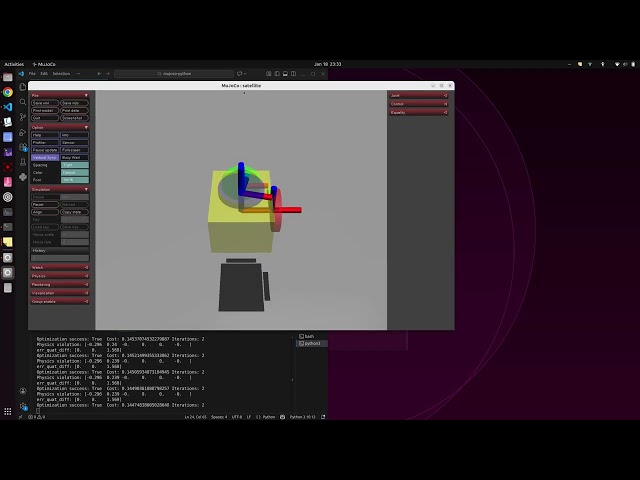Go forward in VS Code navigation

coord(108,73)
